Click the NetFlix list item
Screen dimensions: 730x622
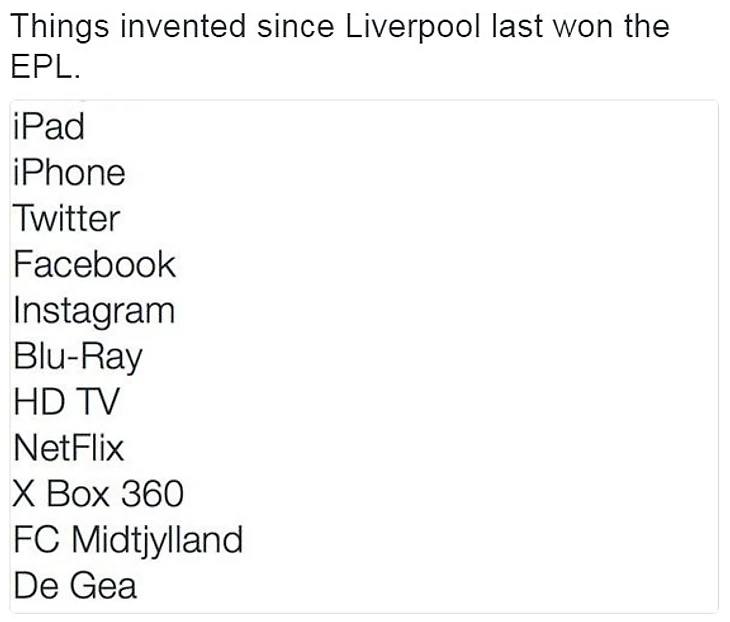pos(69,447)
